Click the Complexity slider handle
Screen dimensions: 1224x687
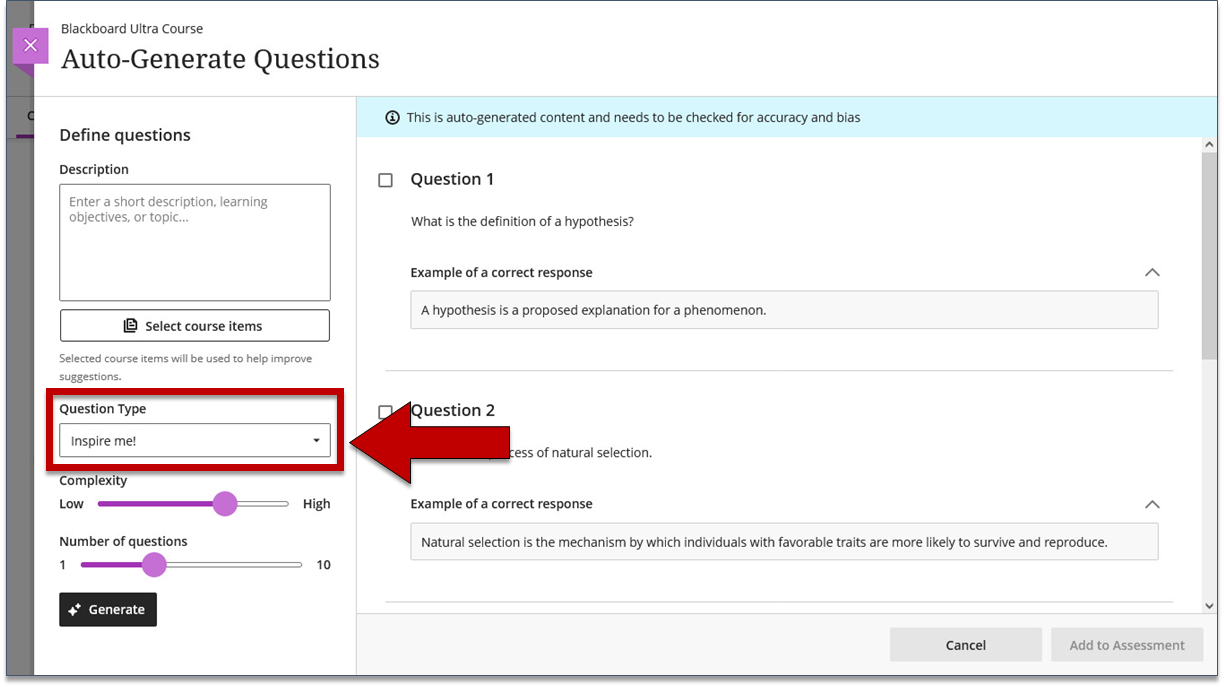(x=225, y=504)
